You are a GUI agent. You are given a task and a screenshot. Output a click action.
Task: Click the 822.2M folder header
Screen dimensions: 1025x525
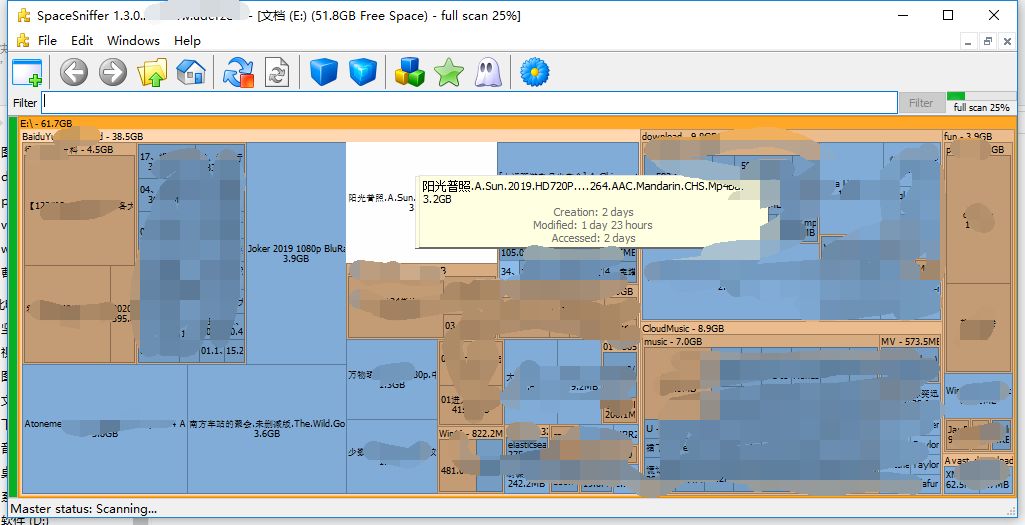tap(471, 433)
